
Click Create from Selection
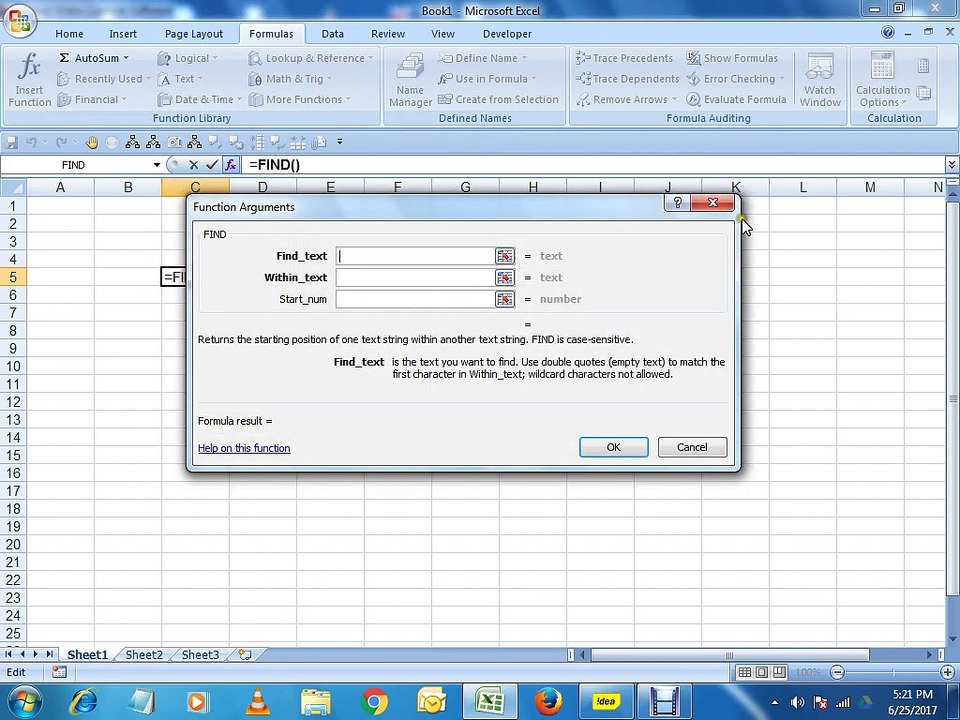(x=498, y=99)
